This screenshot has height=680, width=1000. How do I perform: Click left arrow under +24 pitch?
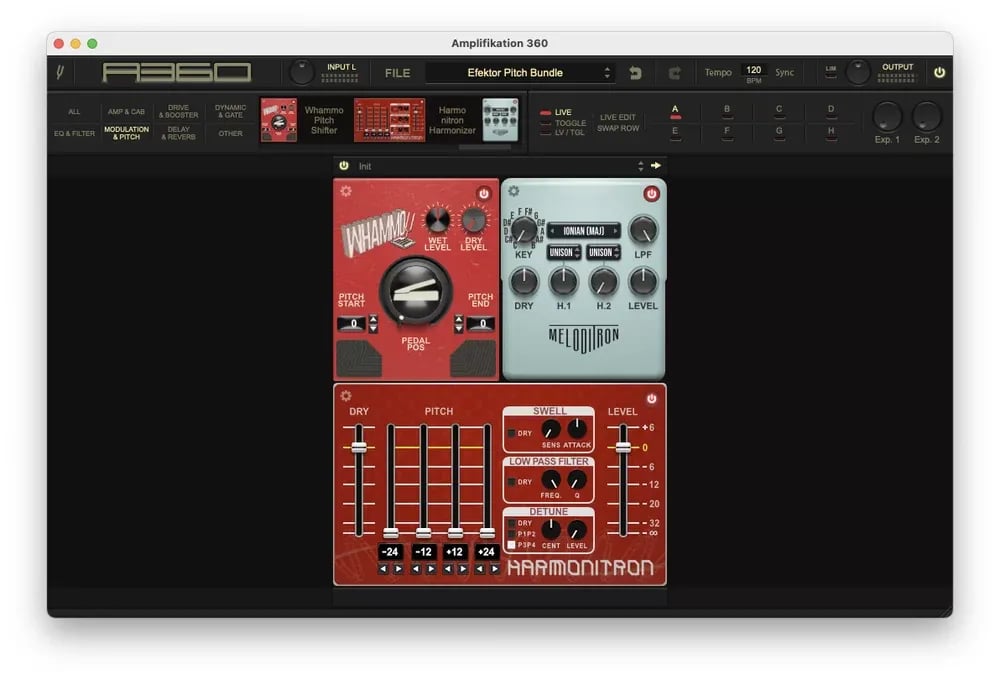pos(479,569)
